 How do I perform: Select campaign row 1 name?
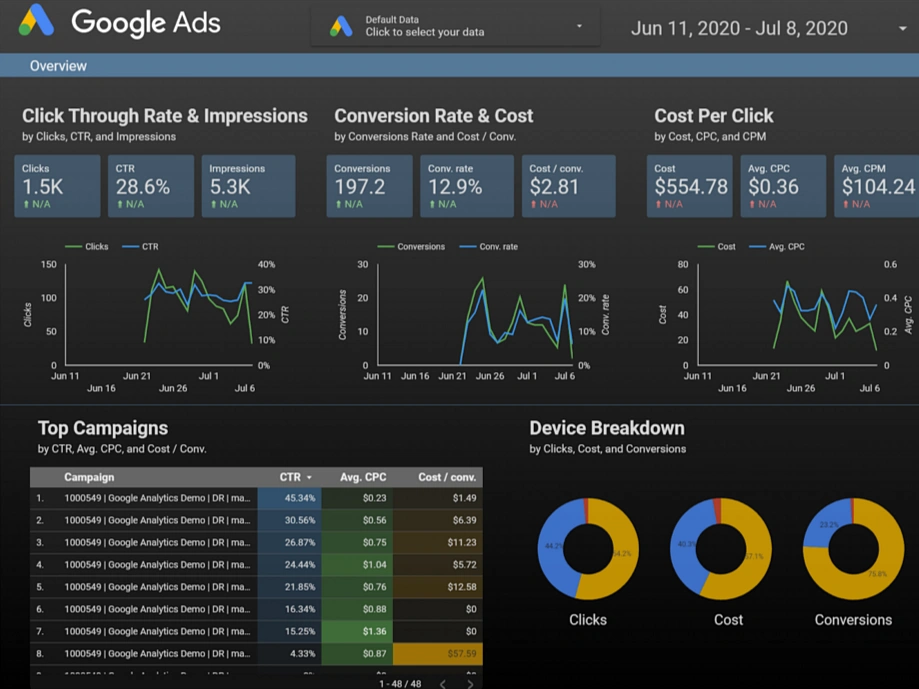click(157, 498)
